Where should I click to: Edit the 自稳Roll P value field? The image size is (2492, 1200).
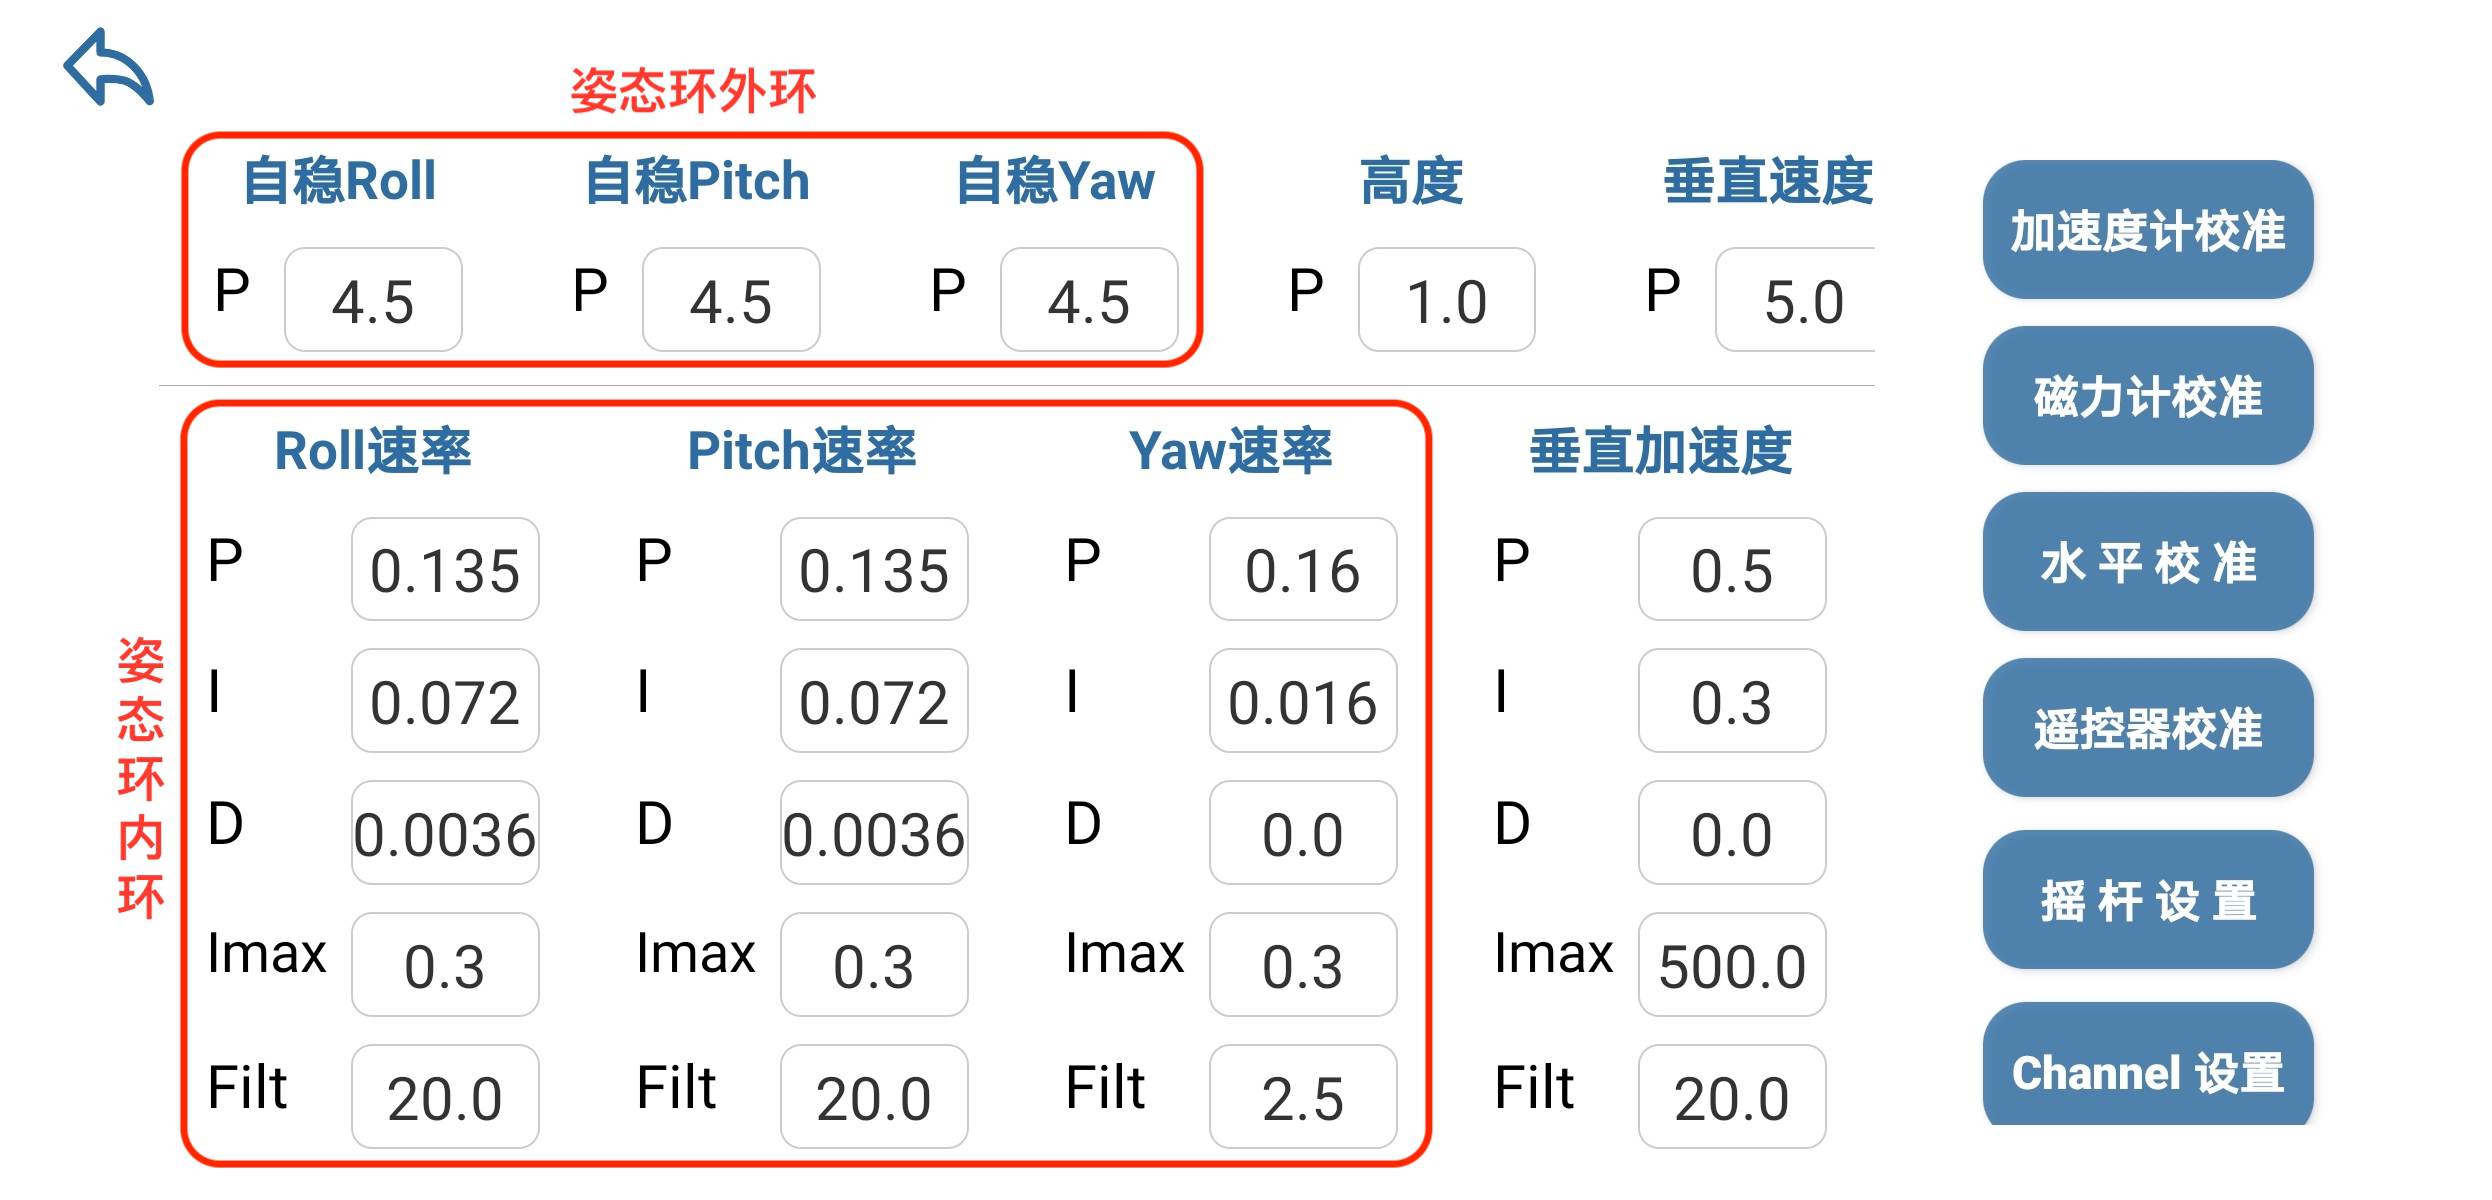pyautogui.click(x=373, y=300)
